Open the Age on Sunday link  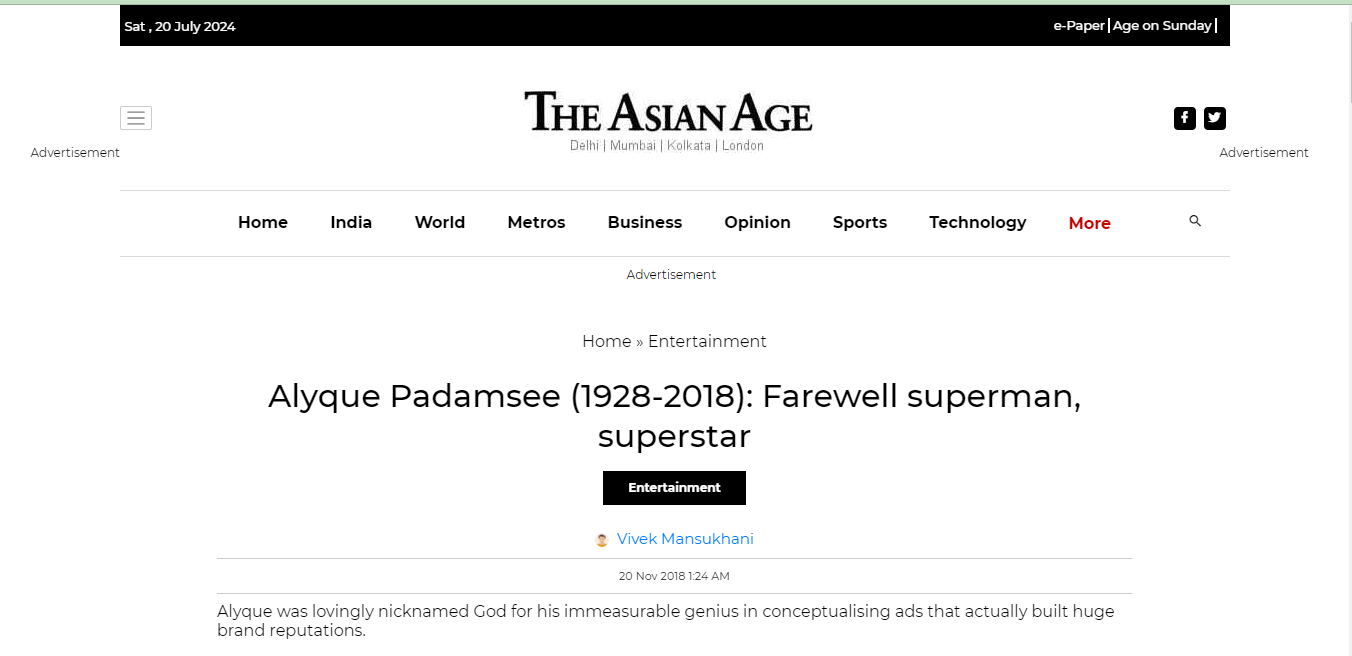1162,26
